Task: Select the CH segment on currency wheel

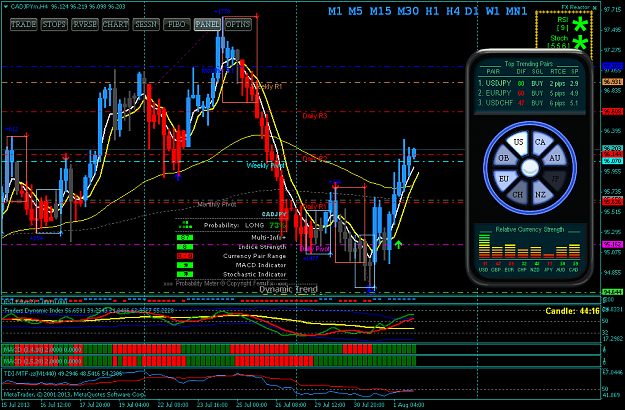Action: (x=518, y=195)
